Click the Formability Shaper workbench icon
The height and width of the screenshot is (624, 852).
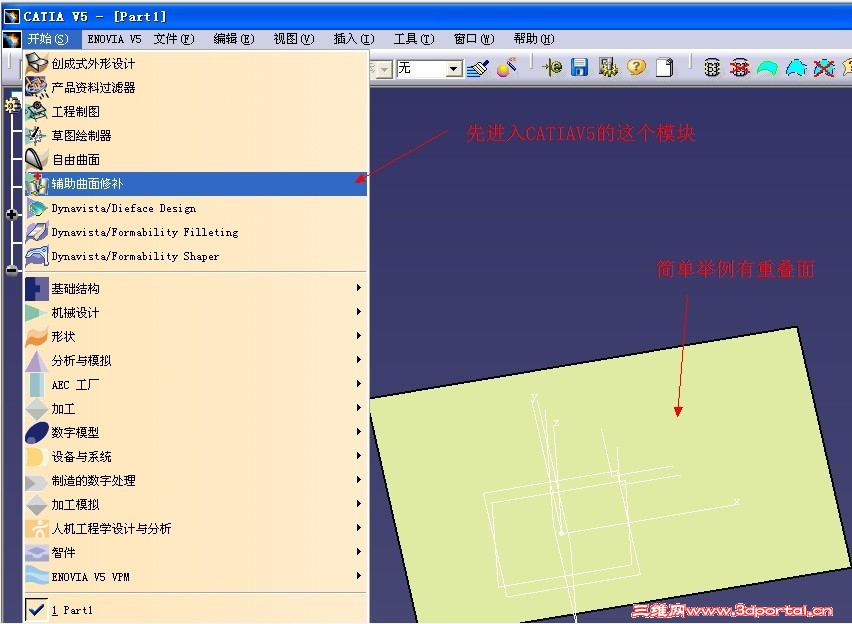point(37,256)
